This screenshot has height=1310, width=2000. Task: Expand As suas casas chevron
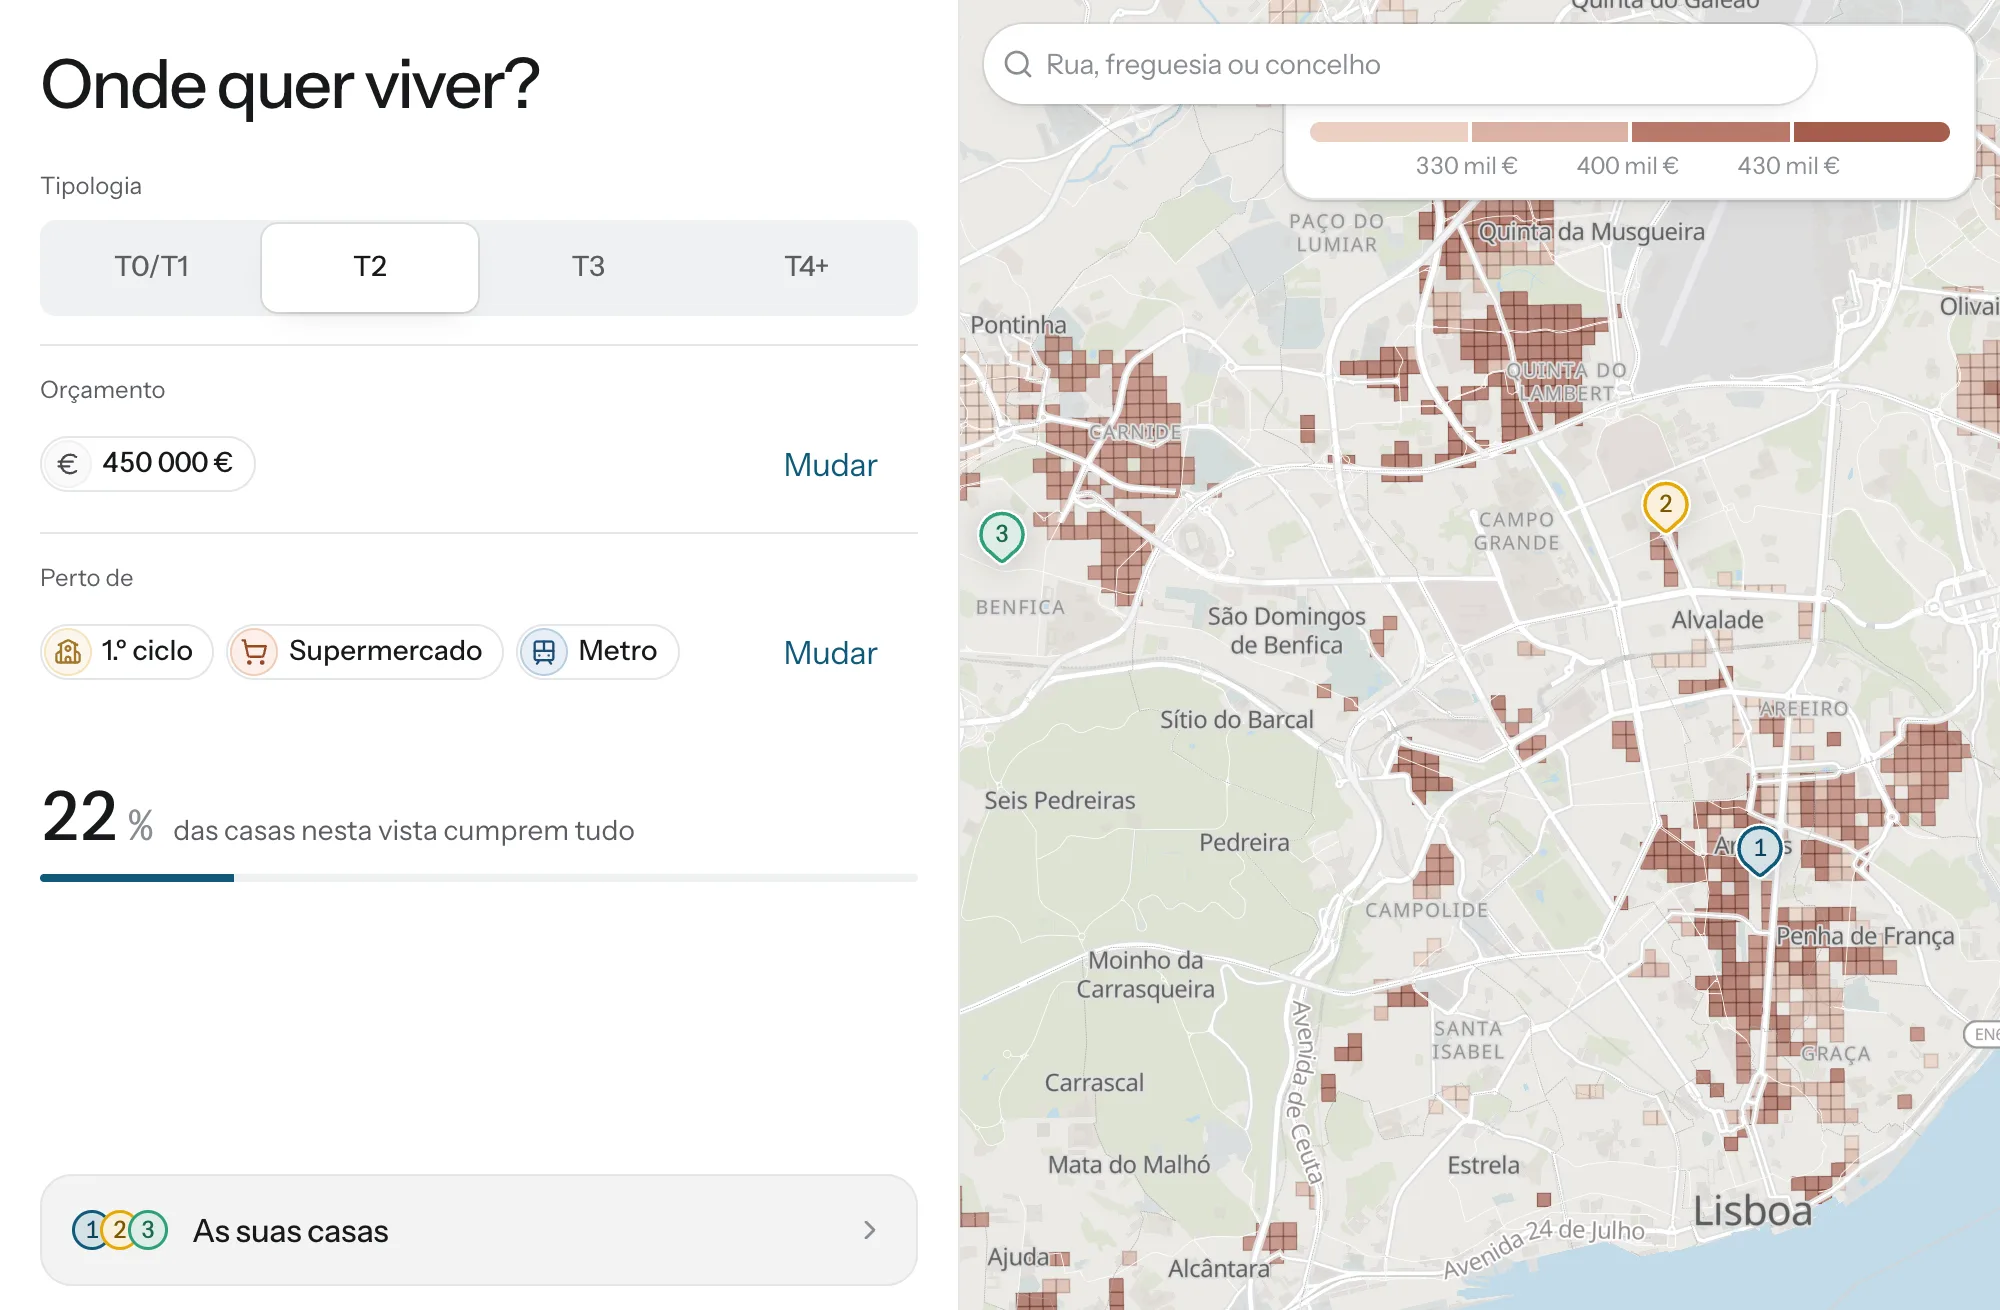tap(870, 1230)
